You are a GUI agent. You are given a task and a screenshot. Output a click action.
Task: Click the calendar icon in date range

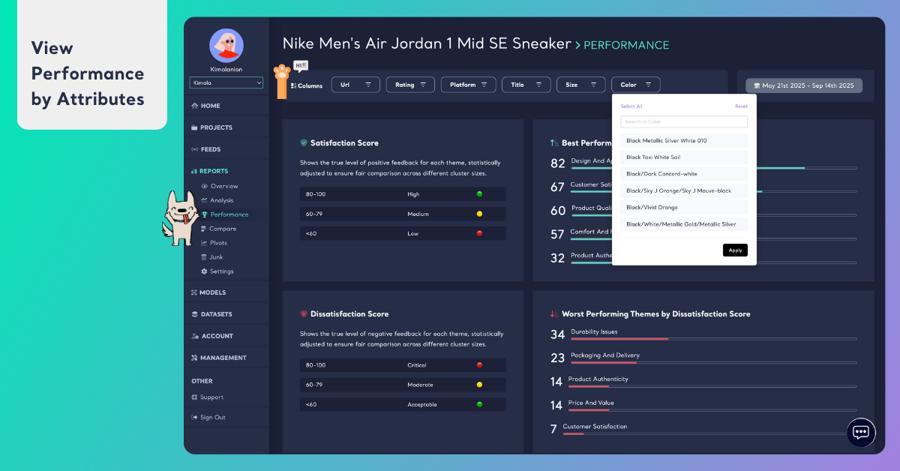click(757, 85)
